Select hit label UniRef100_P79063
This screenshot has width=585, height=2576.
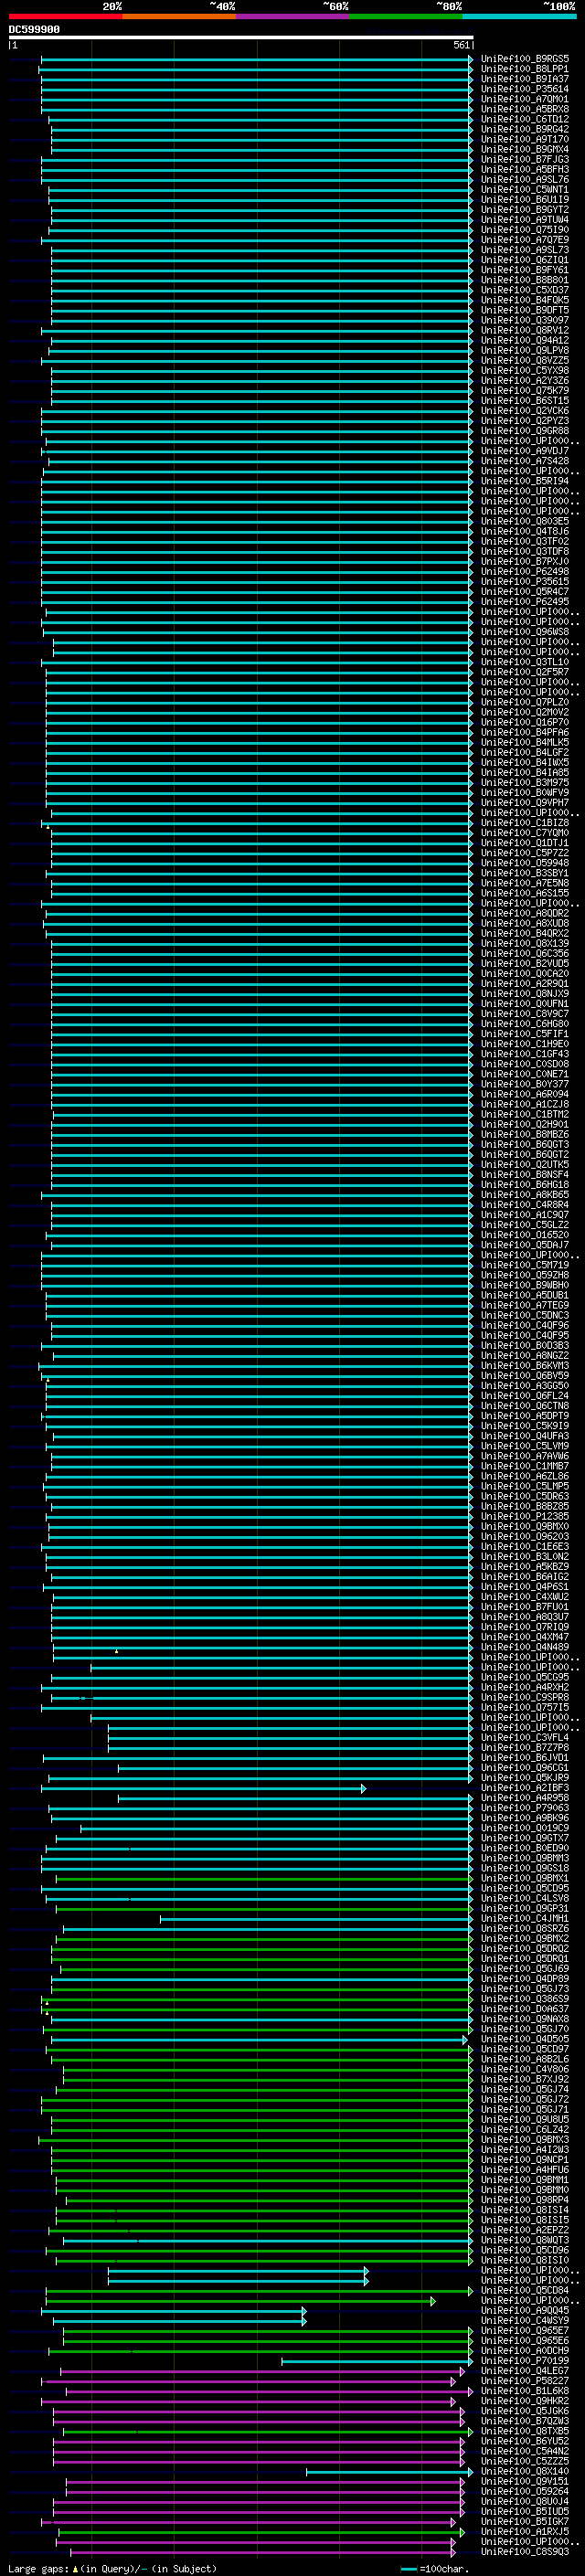tap(524, 1808)
